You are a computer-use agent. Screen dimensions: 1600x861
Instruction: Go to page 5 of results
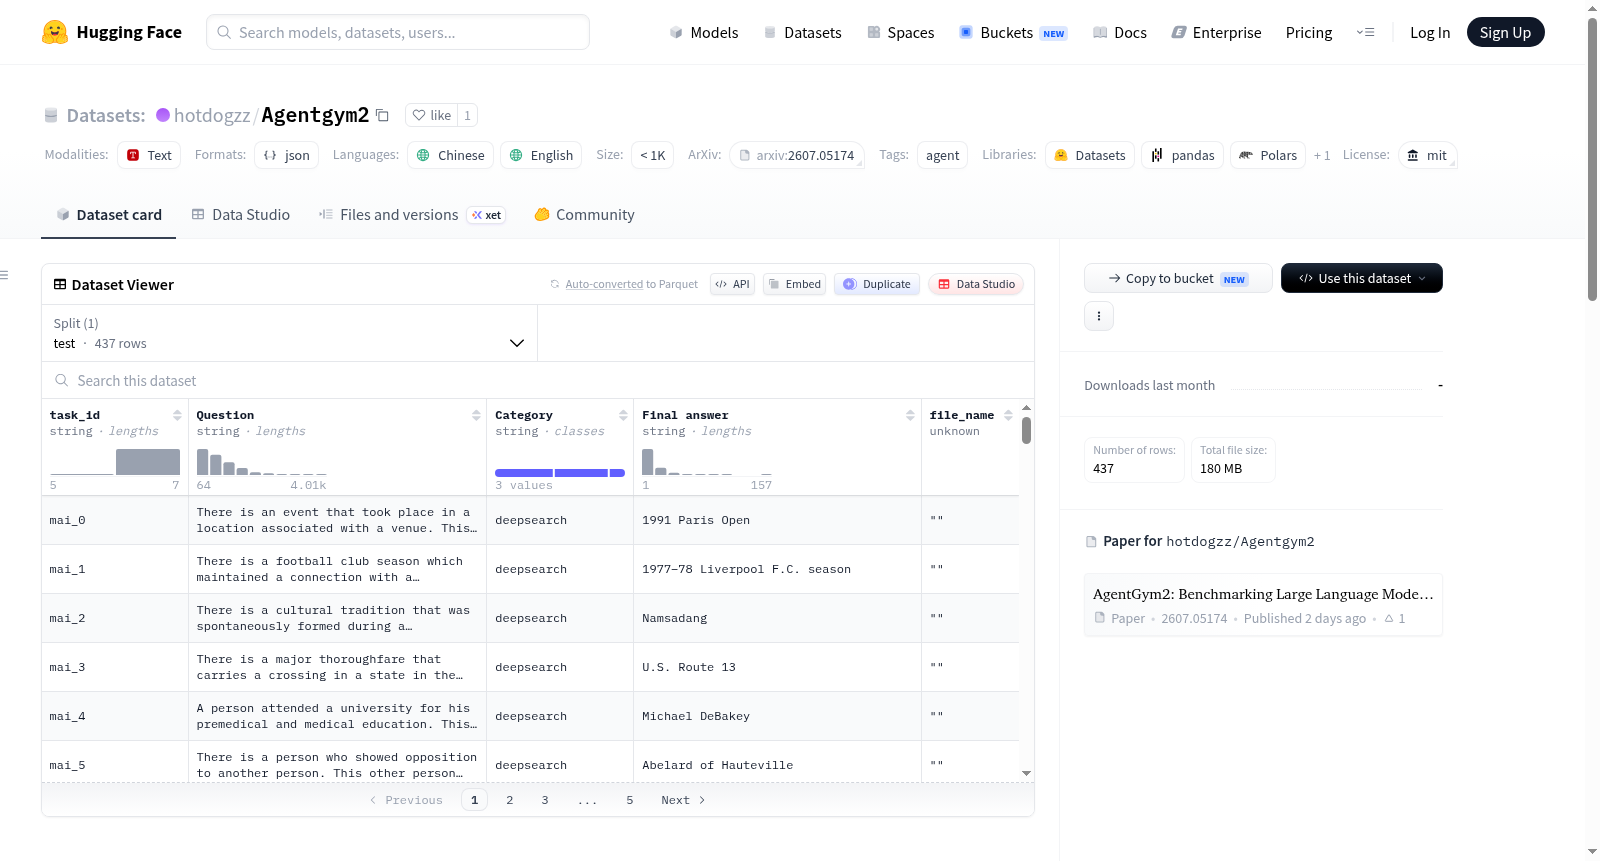point(630,800)
